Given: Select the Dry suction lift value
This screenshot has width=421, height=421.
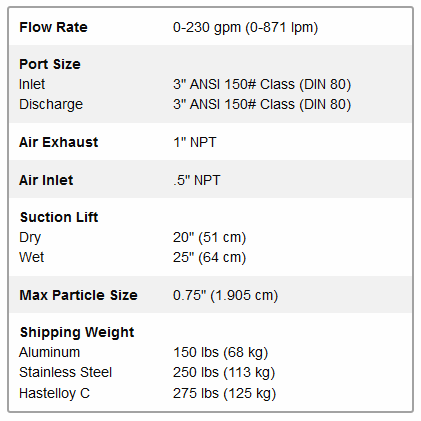Looking at the screenshot, I should [209, 238].
